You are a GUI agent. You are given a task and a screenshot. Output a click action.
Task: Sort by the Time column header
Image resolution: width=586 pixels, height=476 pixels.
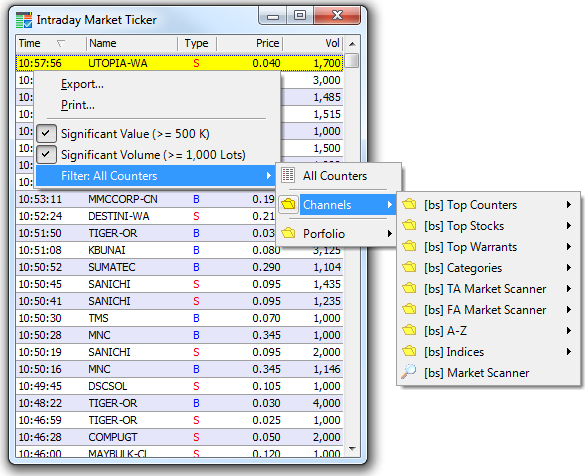tap(51, 43)
